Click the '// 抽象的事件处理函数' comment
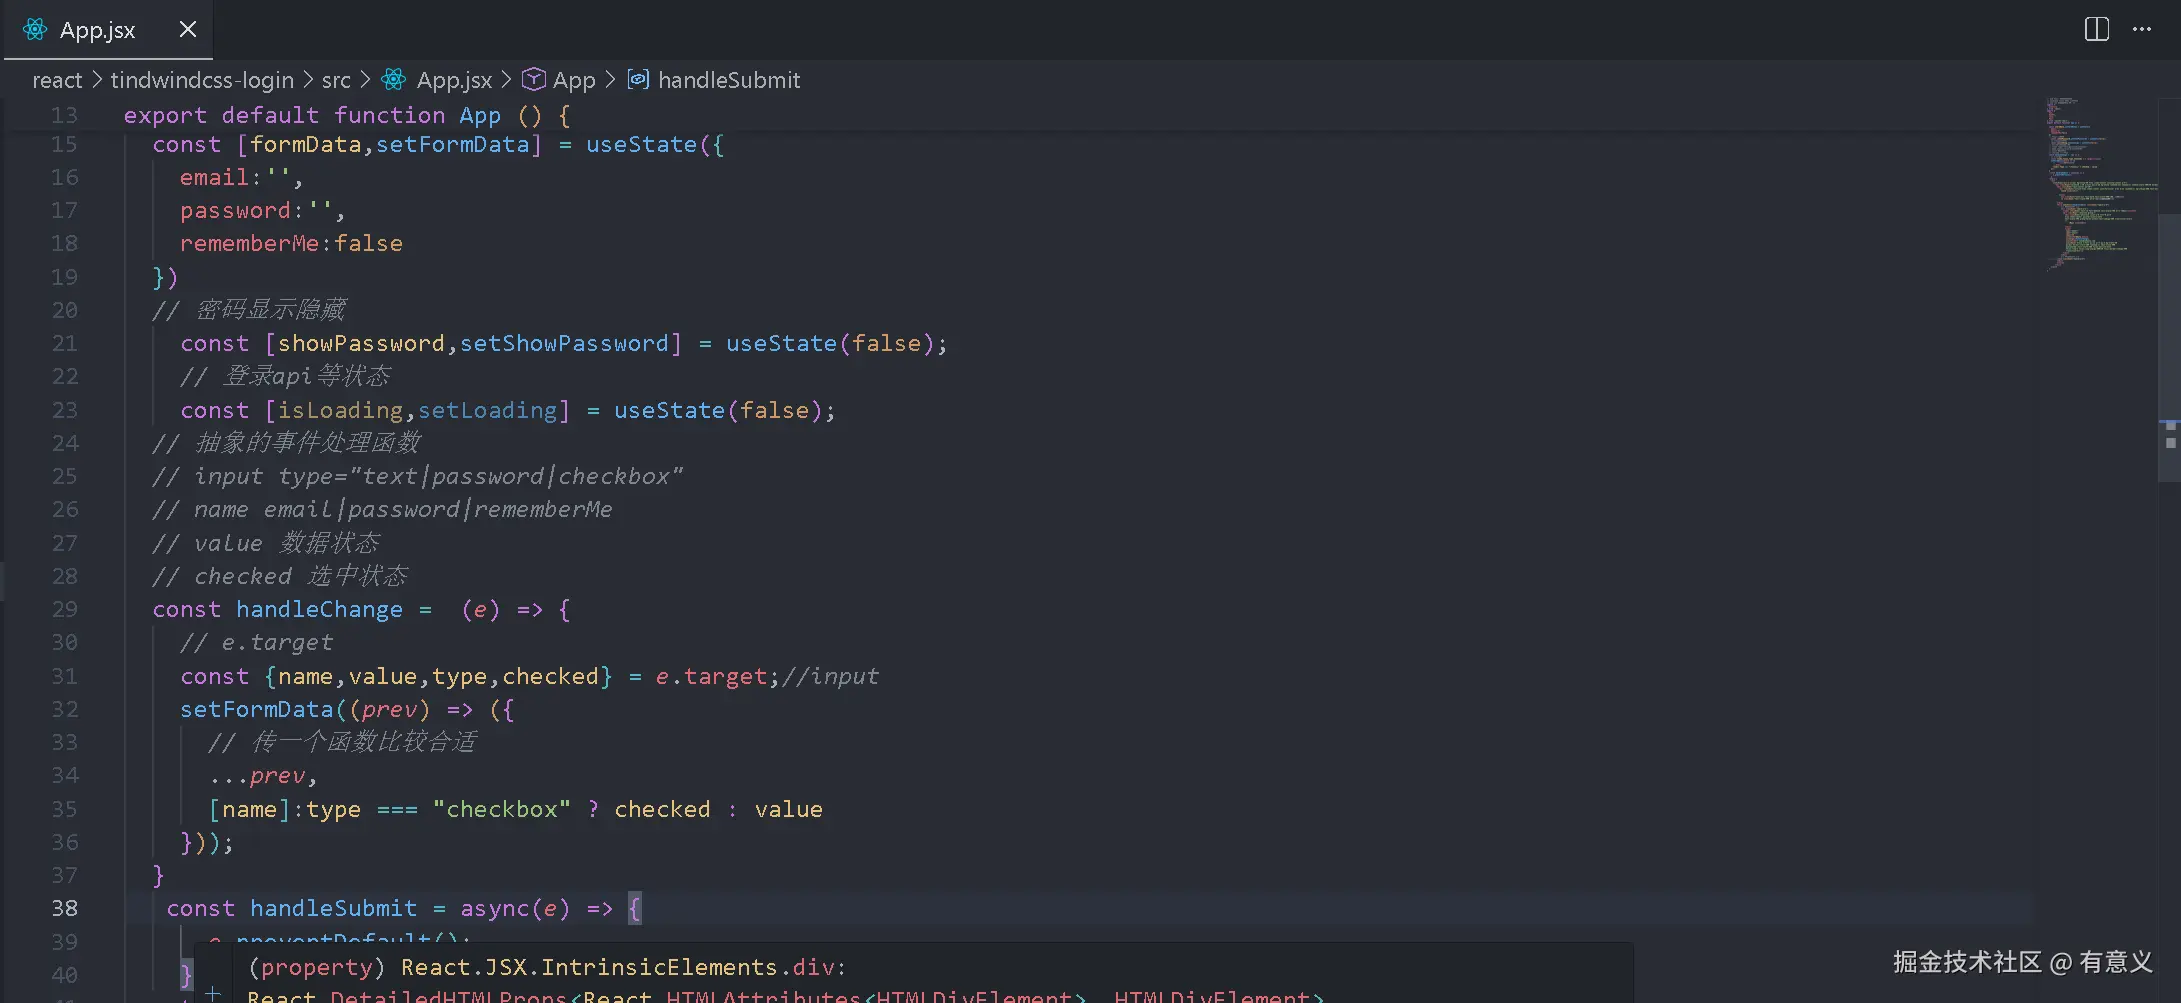The image size is (2181, 1003). (x=287, y=443)
